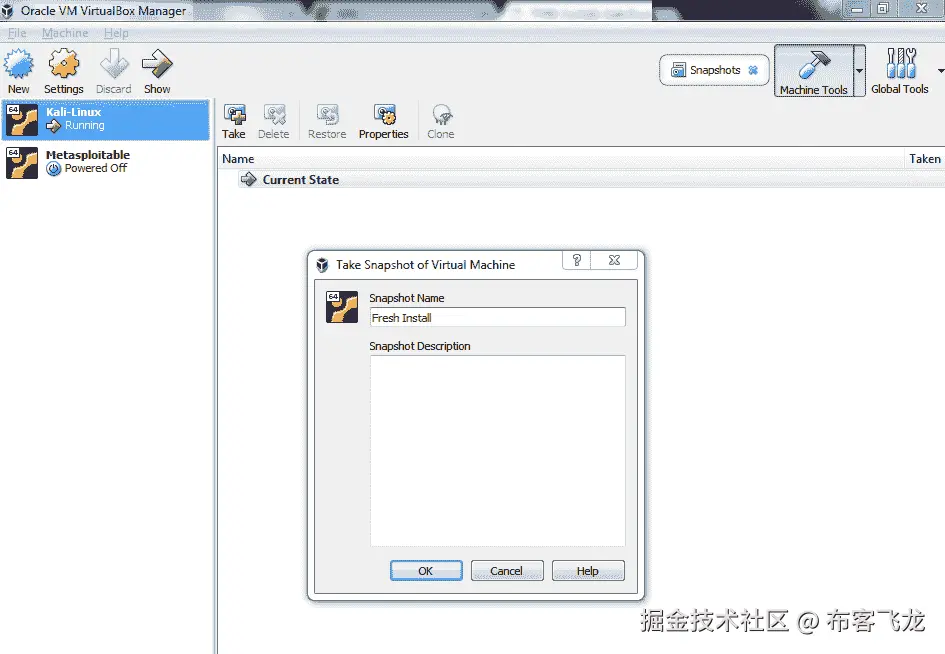Close the Take Snapshot dialog
Image resolution: width=945 pixels, height=654 pixels.
(x=614, y=260)
